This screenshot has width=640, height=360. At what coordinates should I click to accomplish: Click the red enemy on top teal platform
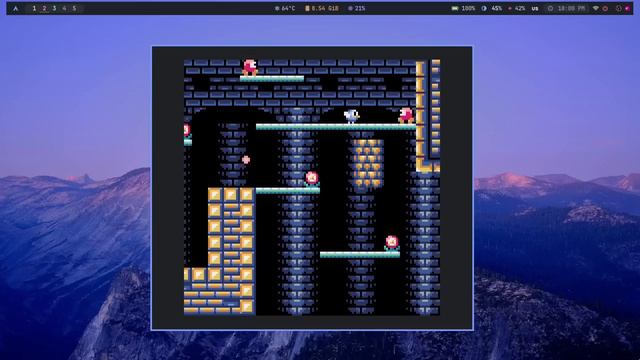[x=250, y=68]
